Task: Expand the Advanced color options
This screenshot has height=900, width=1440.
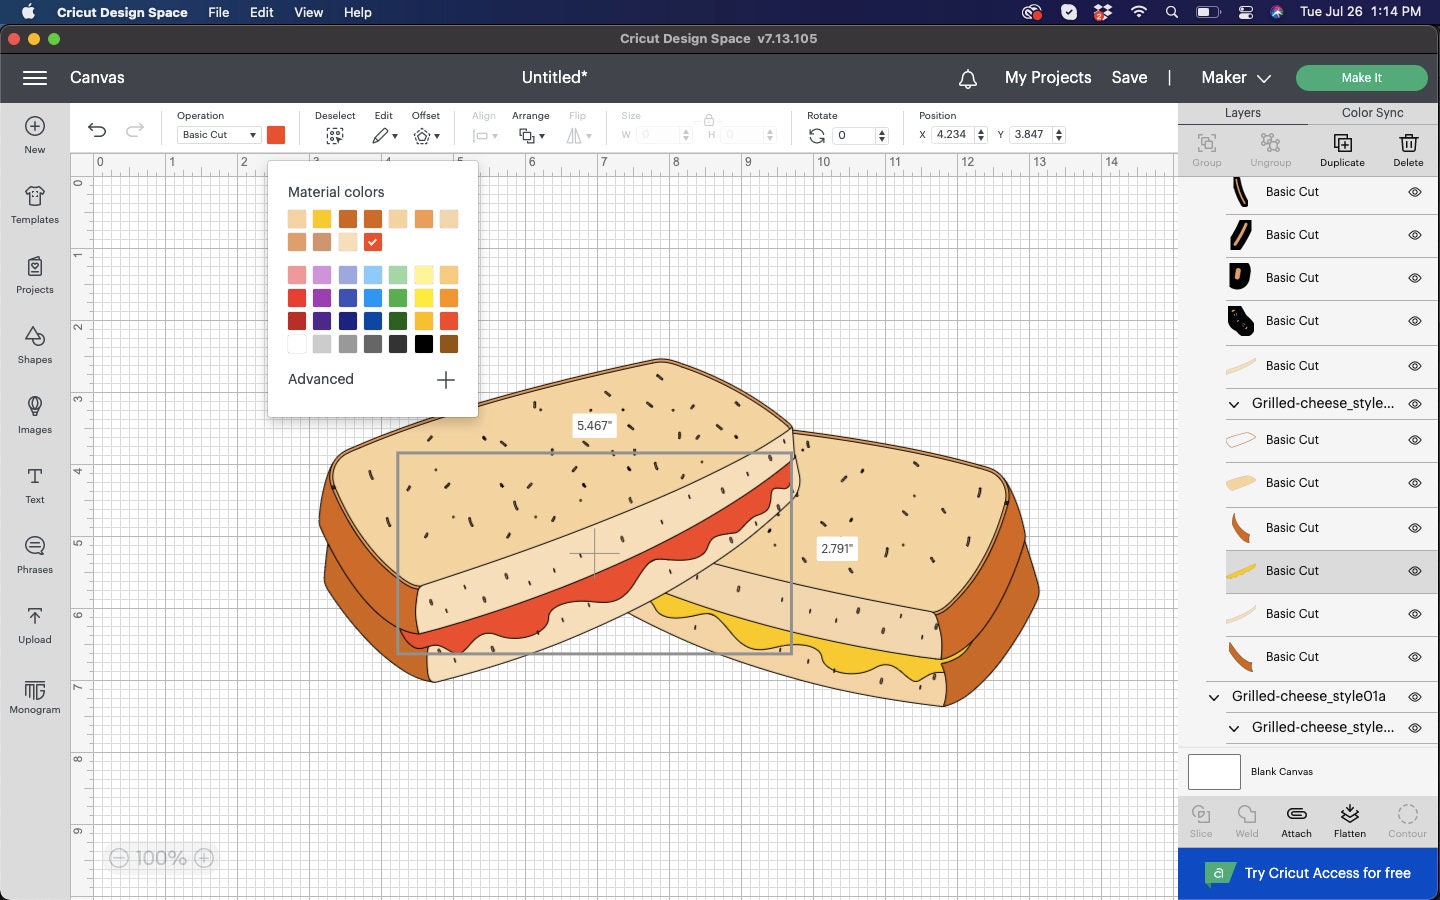Action: pyautogui.click(x=445, y=380)
